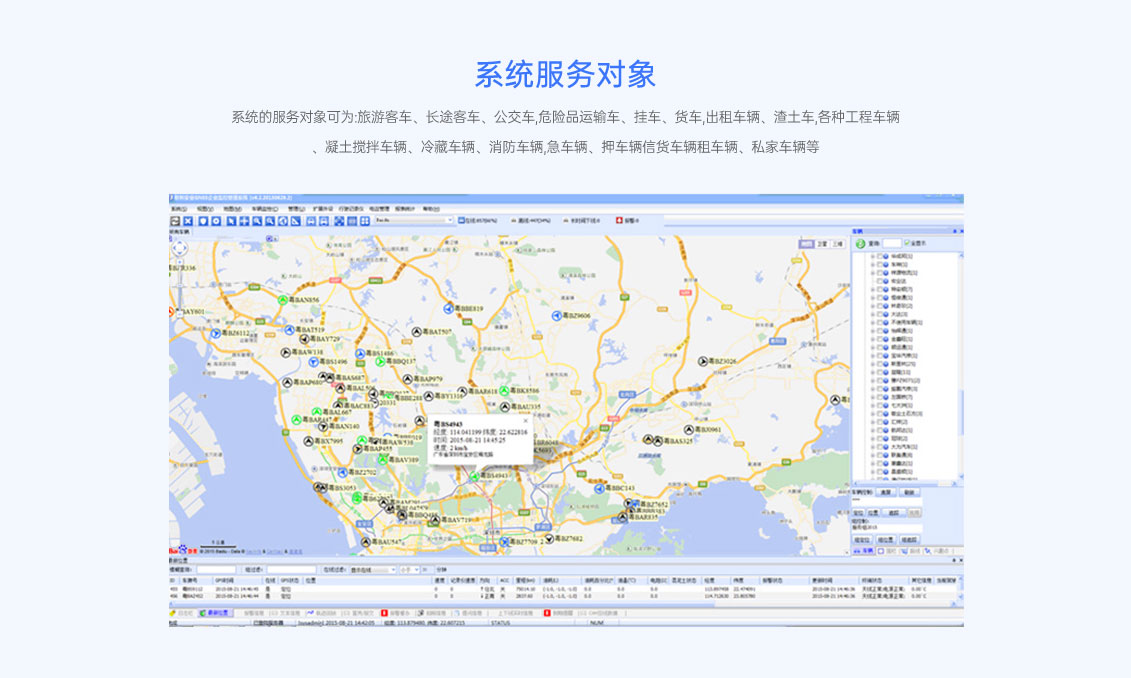1131x678 pixels.
Task: Select the pan cross-arrows map tool
Action: click(x=244, y=221)
